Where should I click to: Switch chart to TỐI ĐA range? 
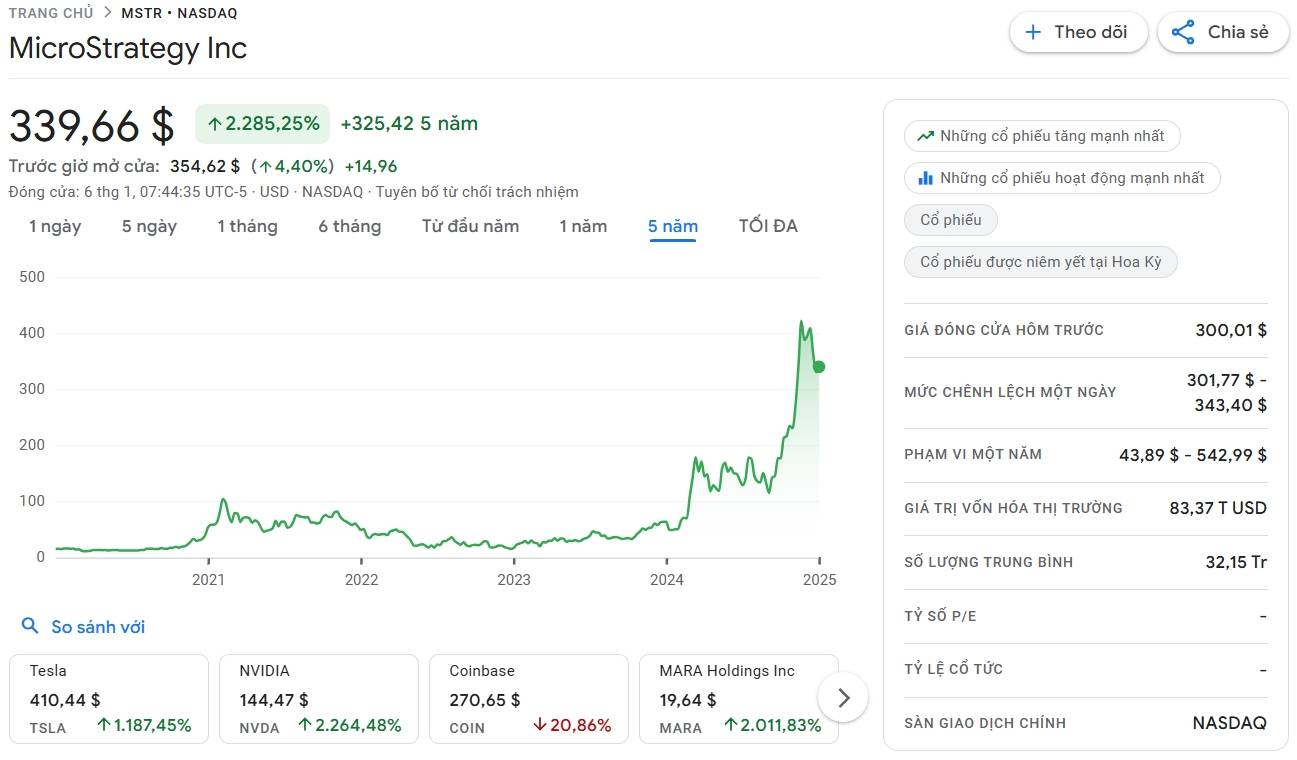point(768,226)
